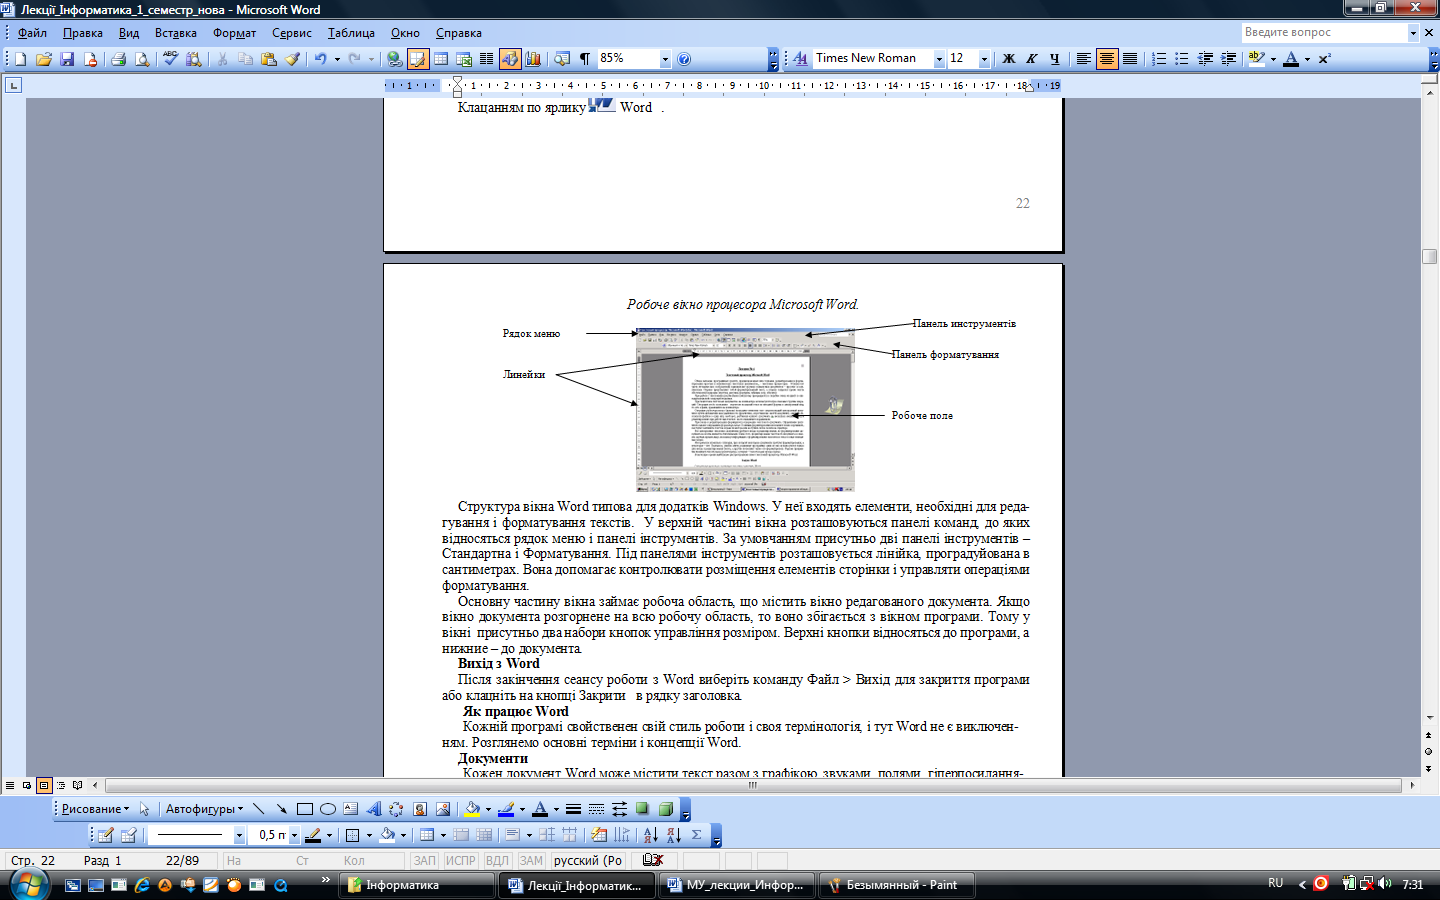Open a file with the folder icon
1440x900 pixels.
click(44, 59)
